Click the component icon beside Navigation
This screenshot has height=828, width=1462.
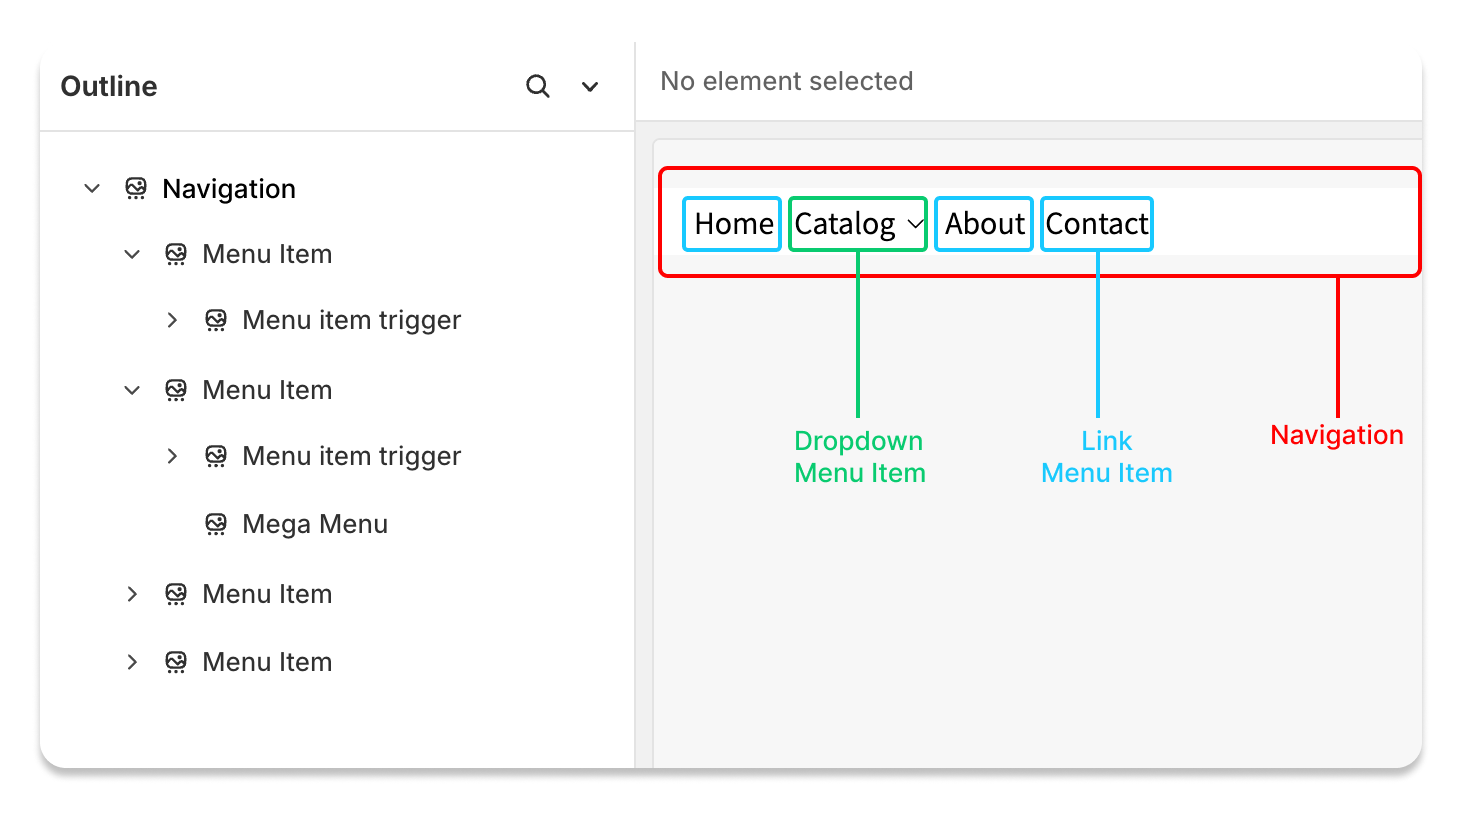pyautogui.click(x=136, y=189)
